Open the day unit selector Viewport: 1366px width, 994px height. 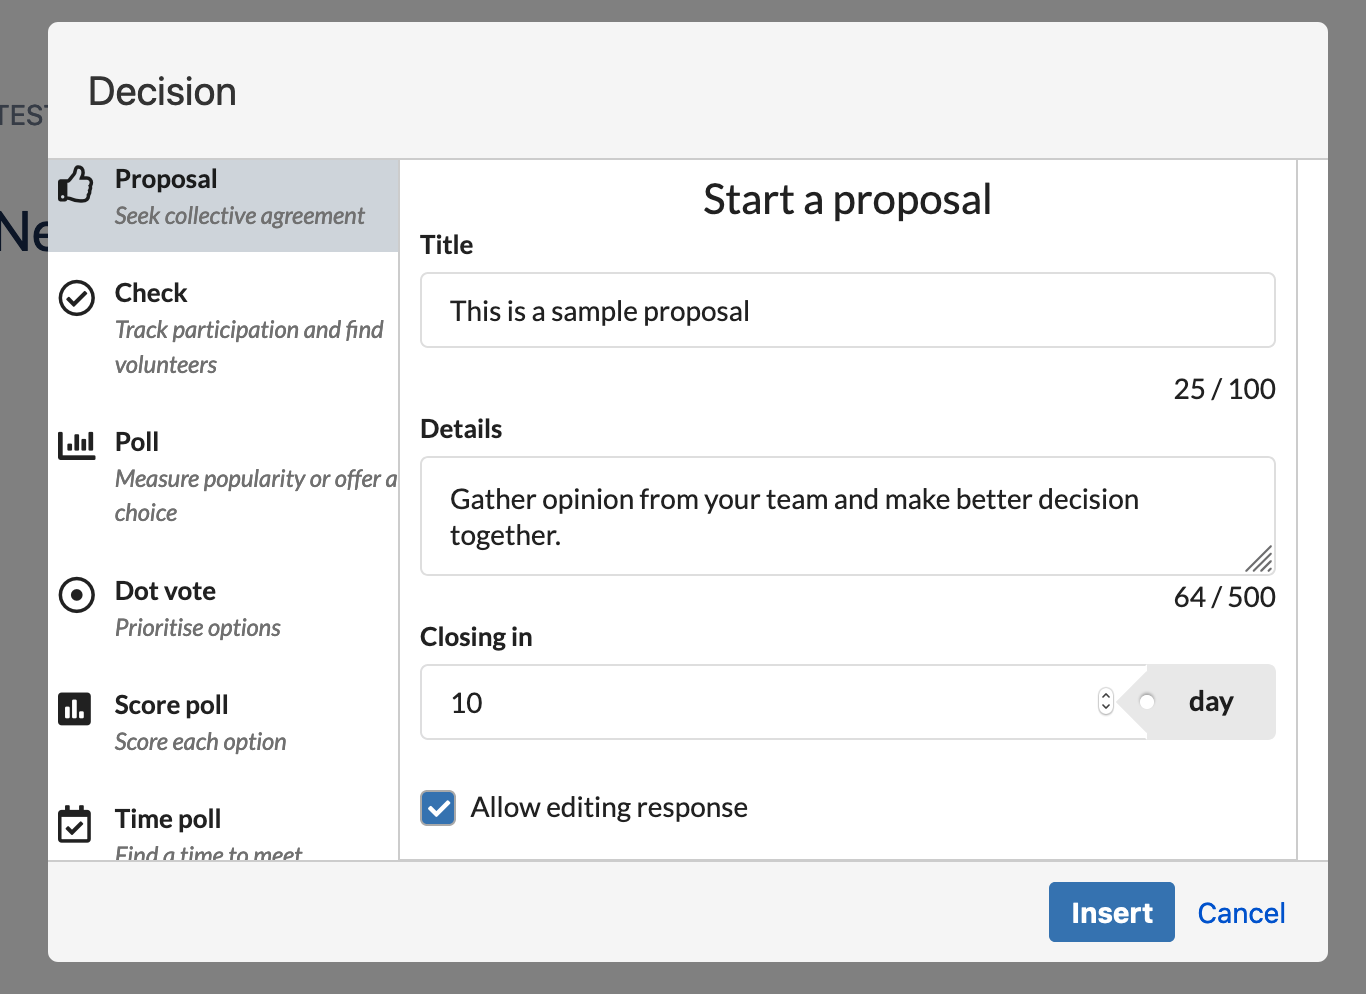(1210, 702)
